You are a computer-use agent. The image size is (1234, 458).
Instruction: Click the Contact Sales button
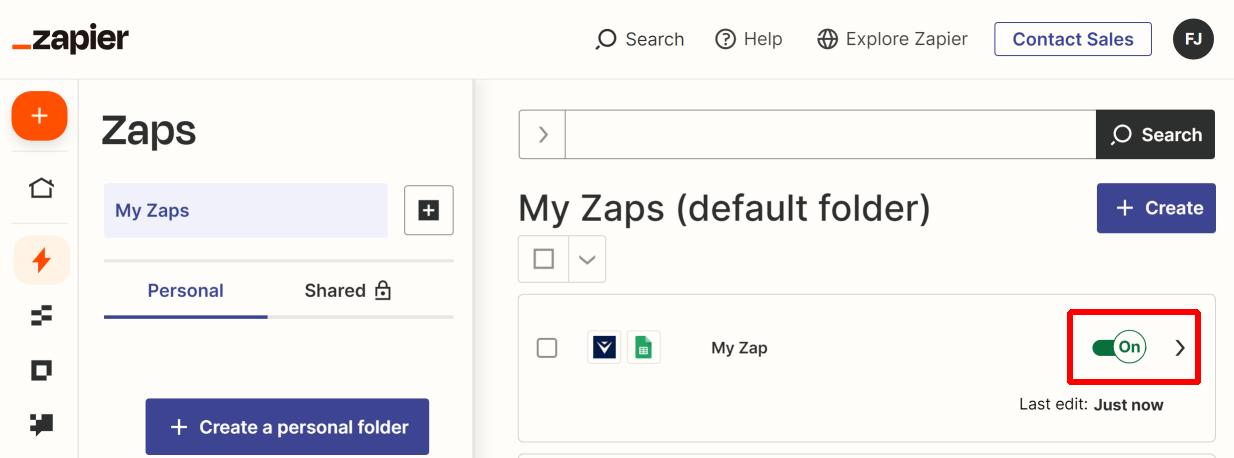pos(1073,39)
